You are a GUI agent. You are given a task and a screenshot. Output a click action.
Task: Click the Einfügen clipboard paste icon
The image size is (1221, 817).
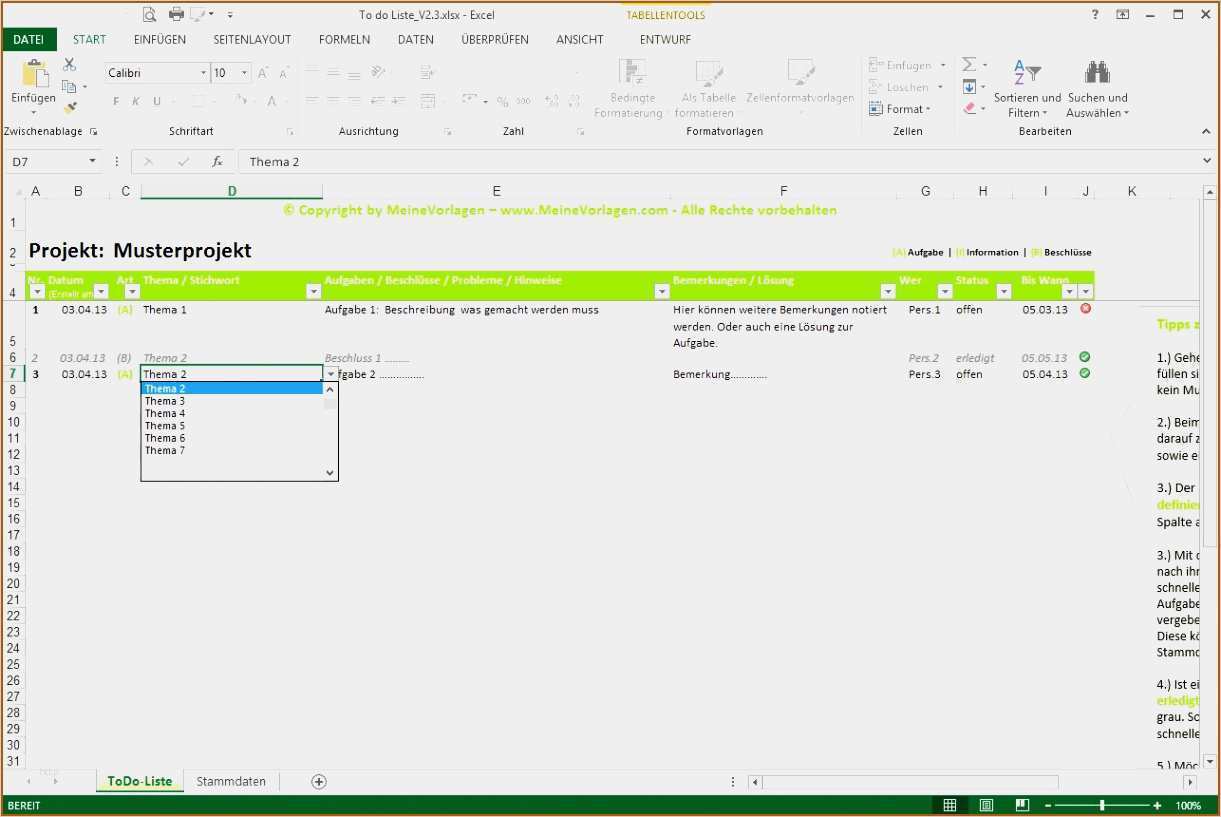pos(33,75)
